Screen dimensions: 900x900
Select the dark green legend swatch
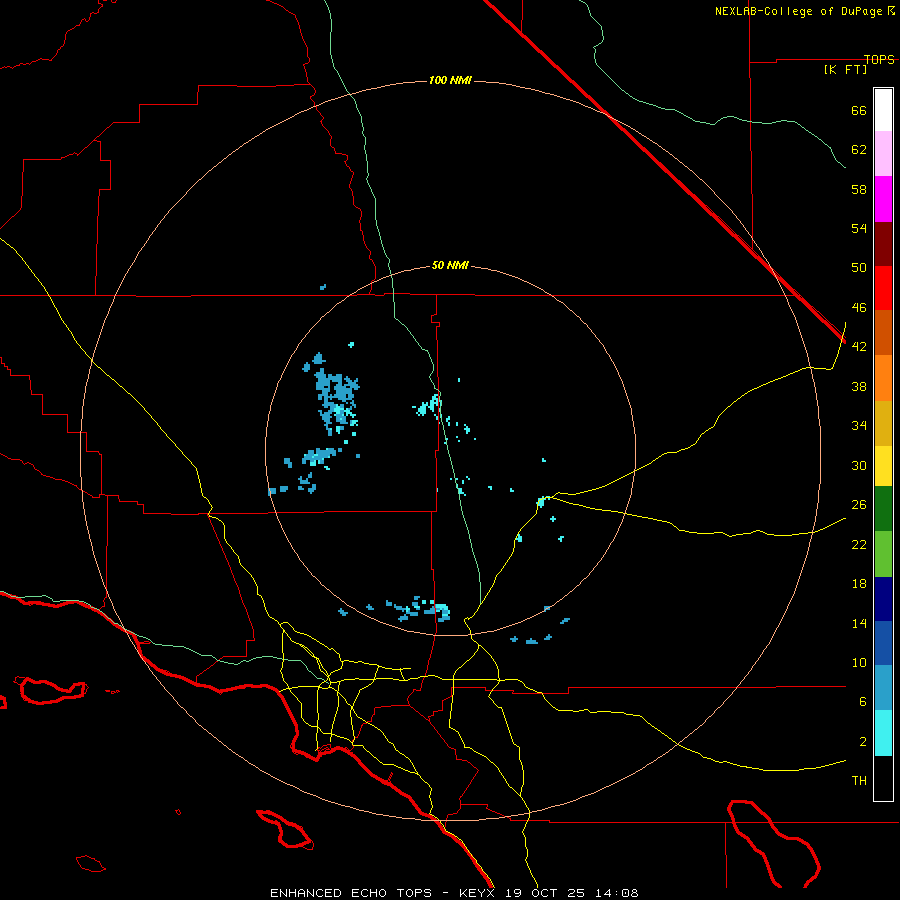click(x=883, y=509)
